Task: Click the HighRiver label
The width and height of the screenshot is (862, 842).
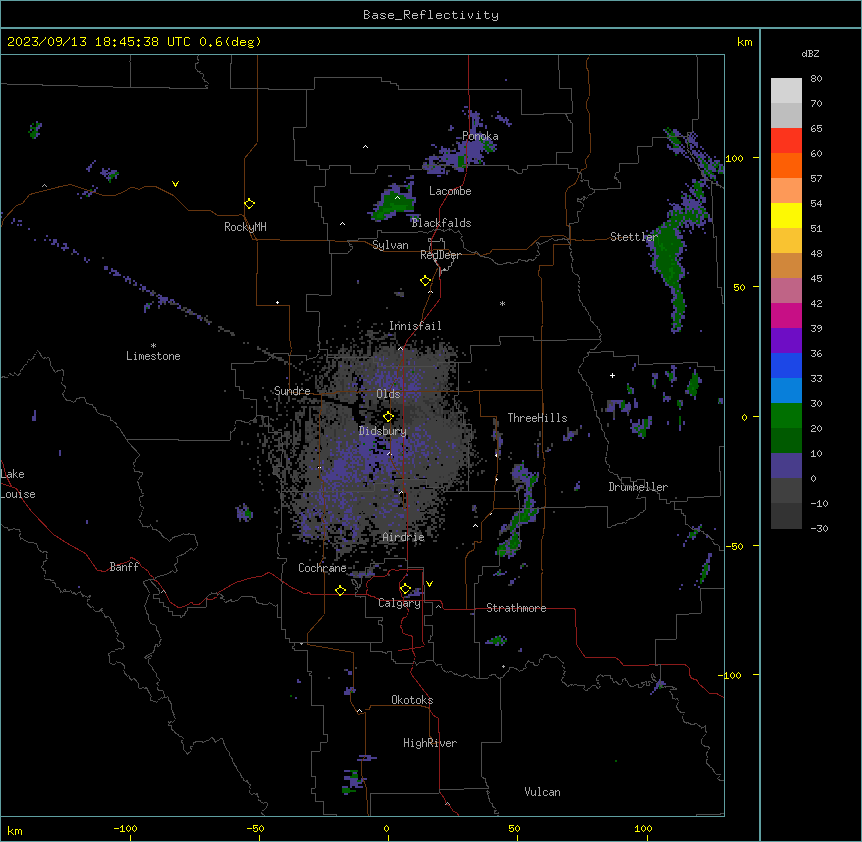Action: point(430,743)
